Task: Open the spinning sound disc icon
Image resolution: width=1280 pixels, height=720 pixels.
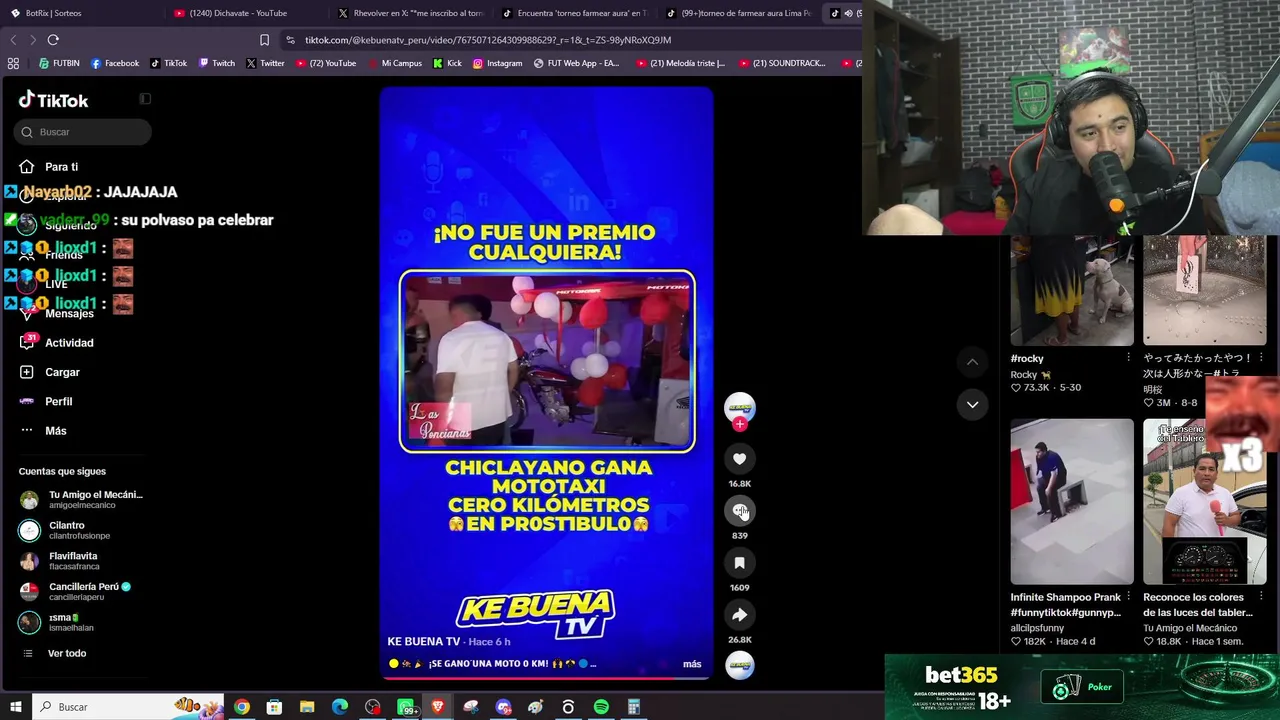Action: coord(739,665)
